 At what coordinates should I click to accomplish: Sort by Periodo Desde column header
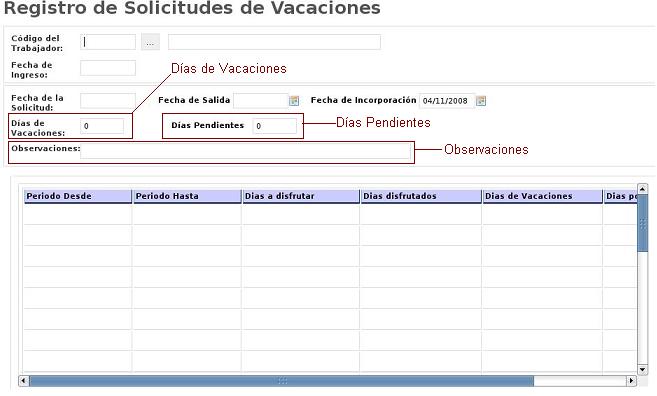(78, 196)
